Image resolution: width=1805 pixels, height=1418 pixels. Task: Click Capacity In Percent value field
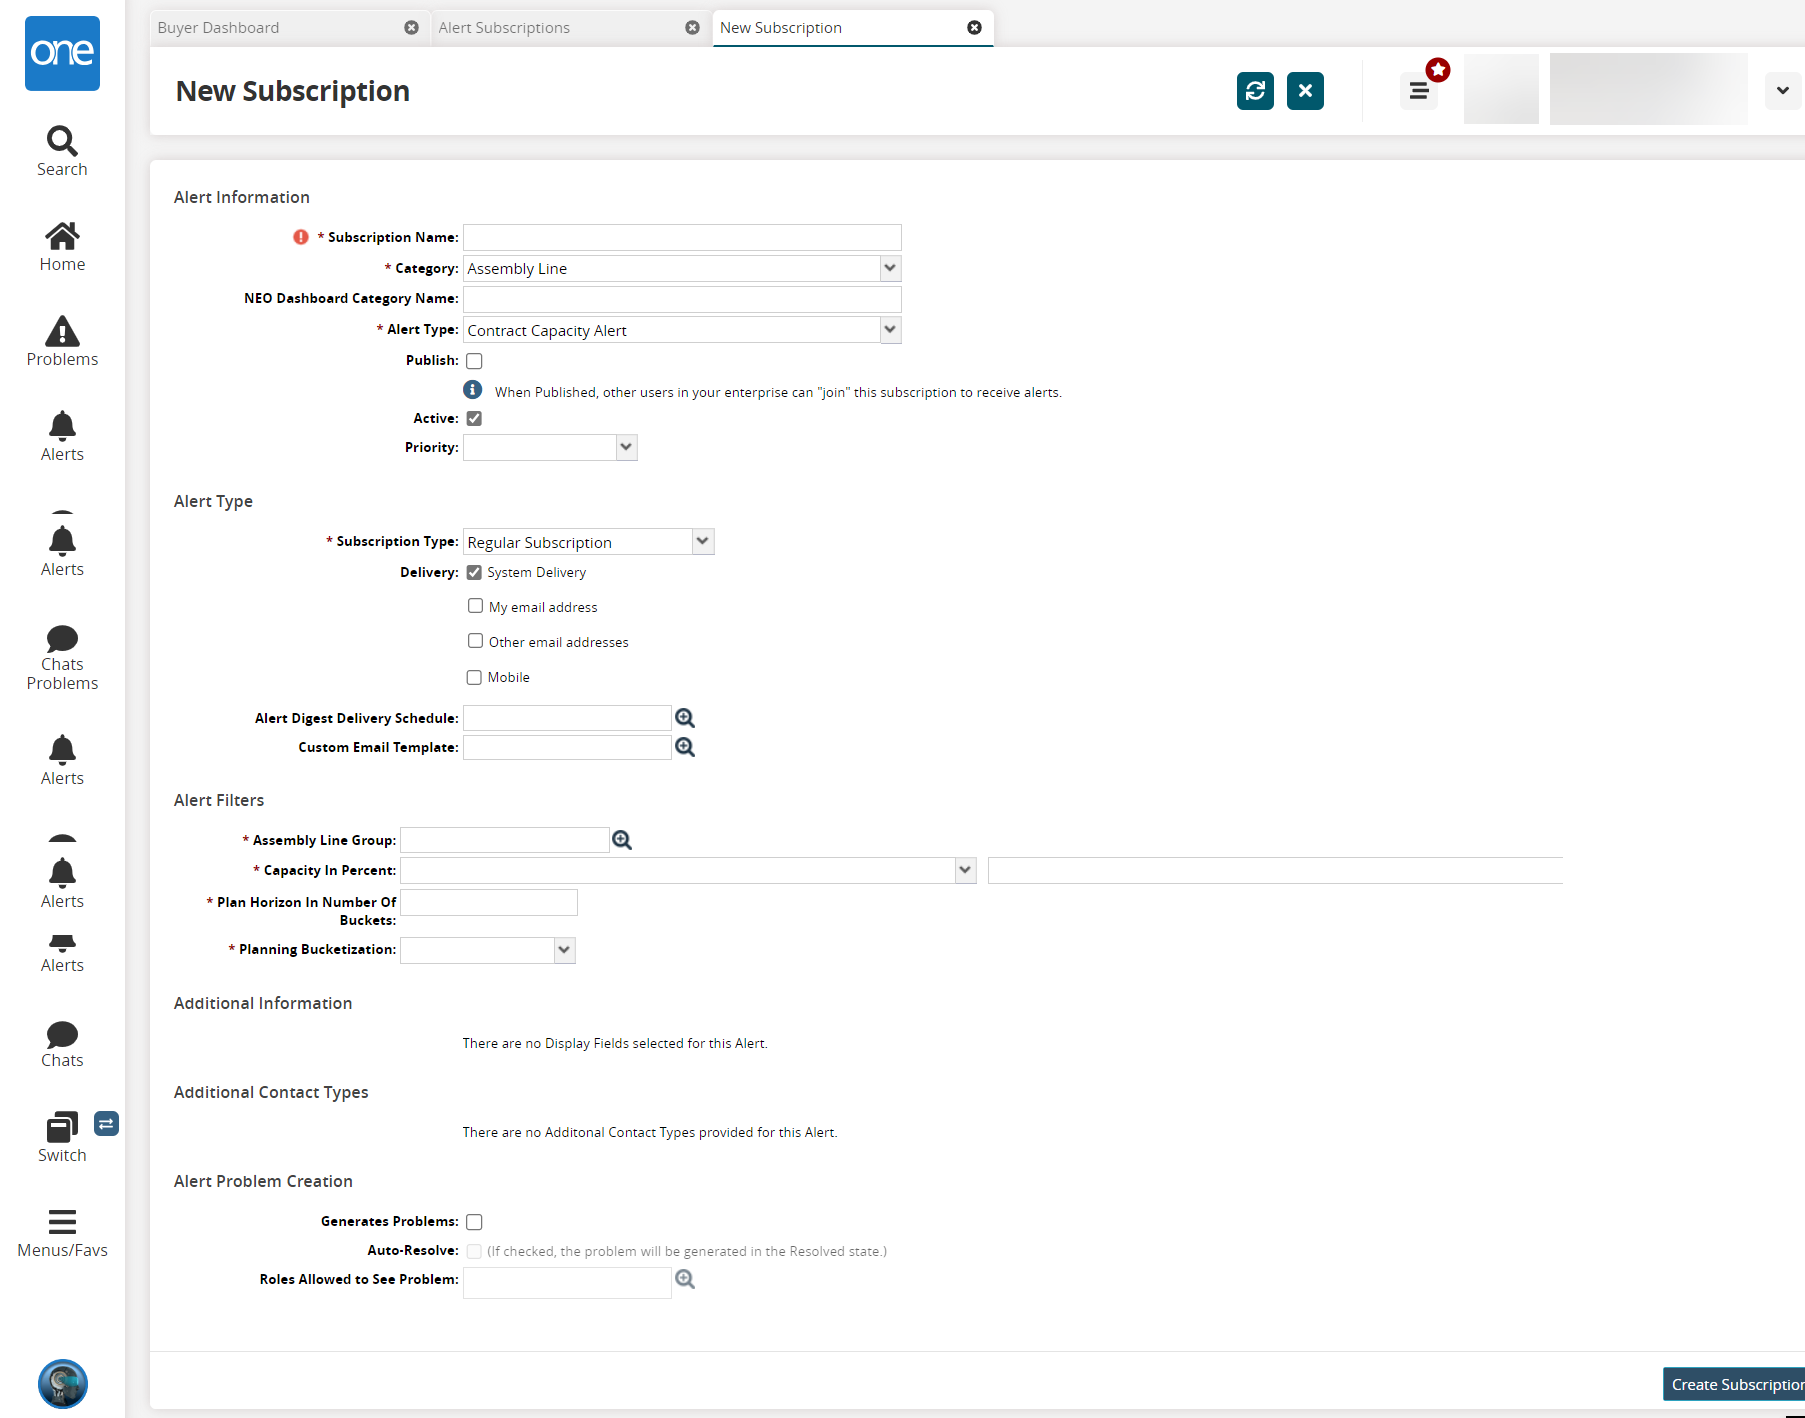point(1275,870)
